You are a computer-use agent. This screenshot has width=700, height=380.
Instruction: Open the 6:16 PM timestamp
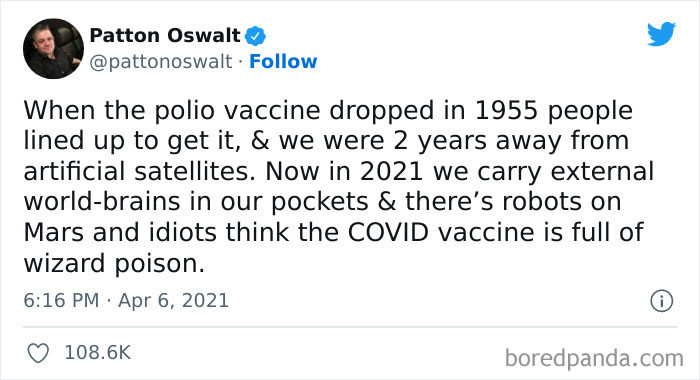[61, 300]
